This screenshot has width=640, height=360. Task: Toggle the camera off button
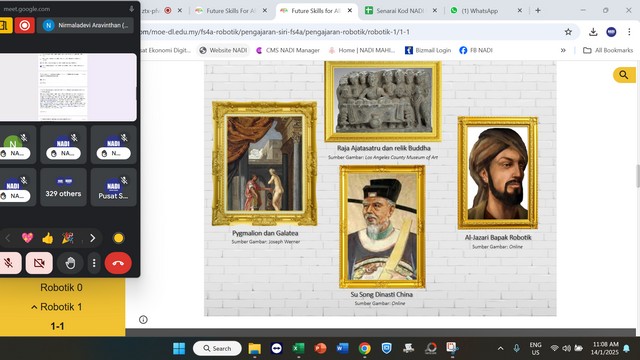point(39,263)
